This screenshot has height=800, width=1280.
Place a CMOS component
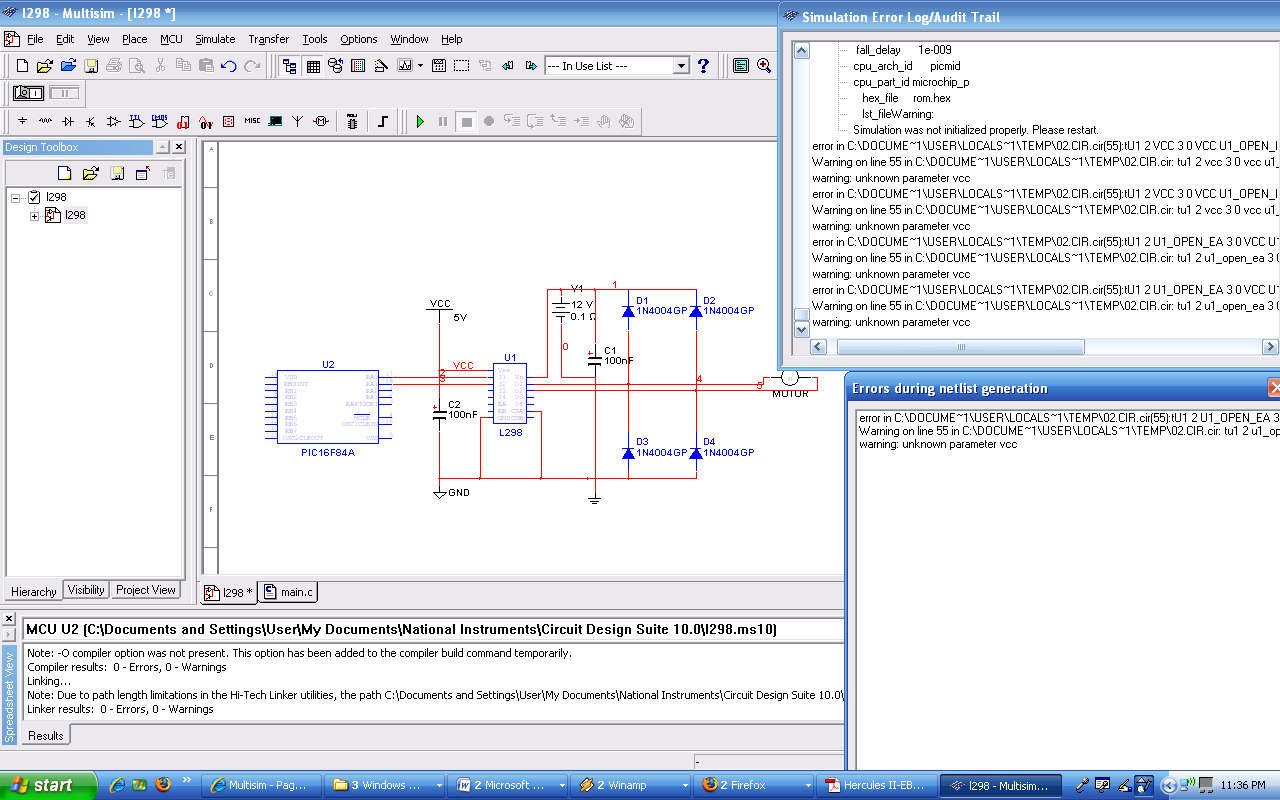159,121
